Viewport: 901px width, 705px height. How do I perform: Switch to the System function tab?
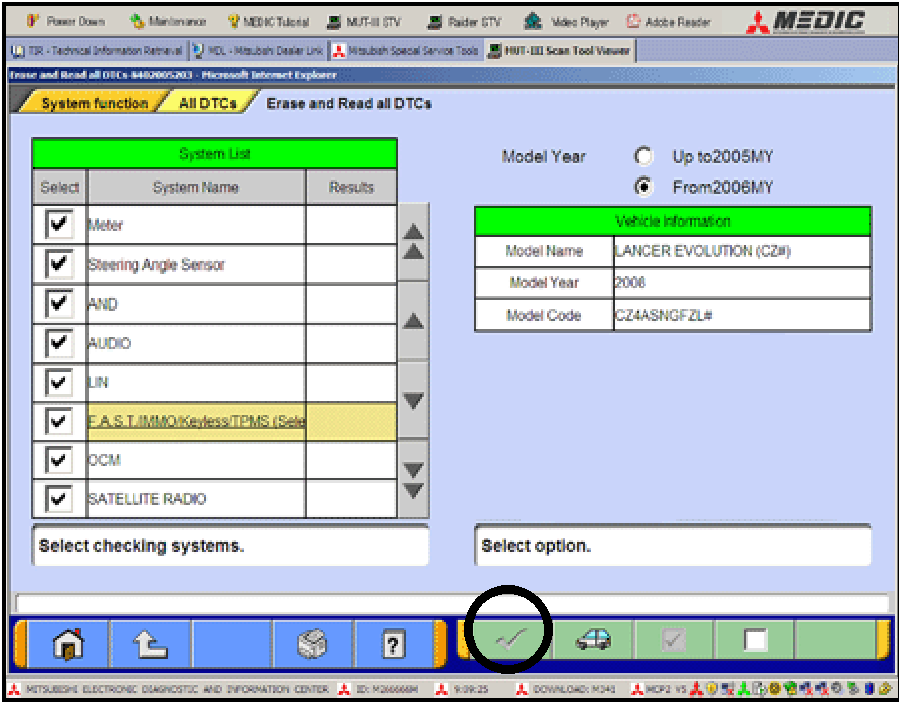click(x=94, y=103)
